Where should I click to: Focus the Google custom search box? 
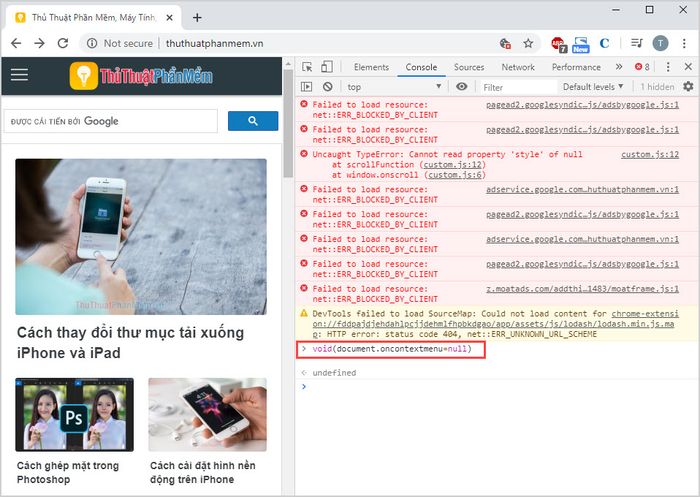(111, 121)
